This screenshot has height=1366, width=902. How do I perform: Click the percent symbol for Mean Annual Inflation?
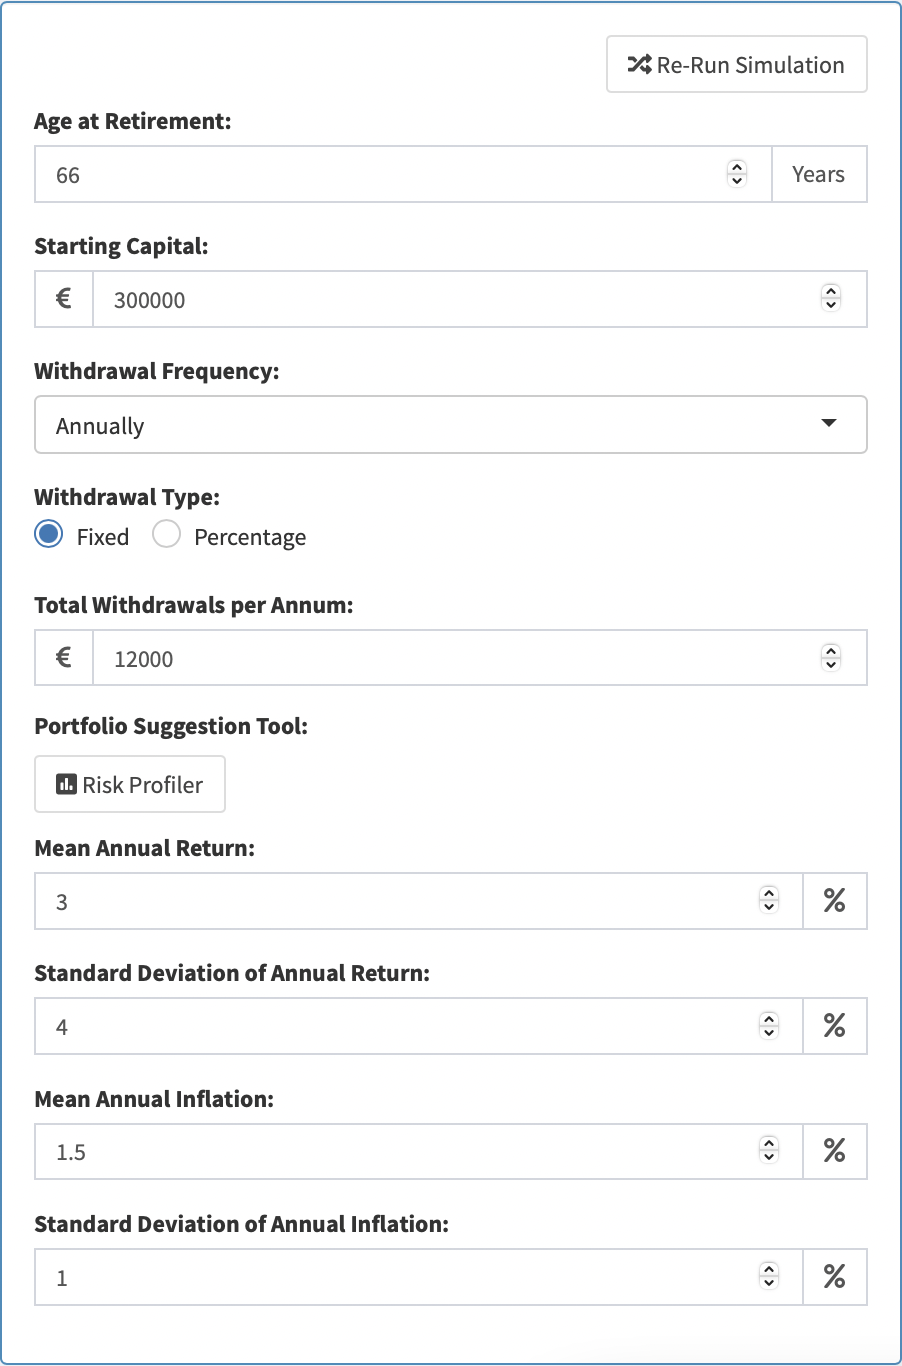click(x=835, y=1151)
